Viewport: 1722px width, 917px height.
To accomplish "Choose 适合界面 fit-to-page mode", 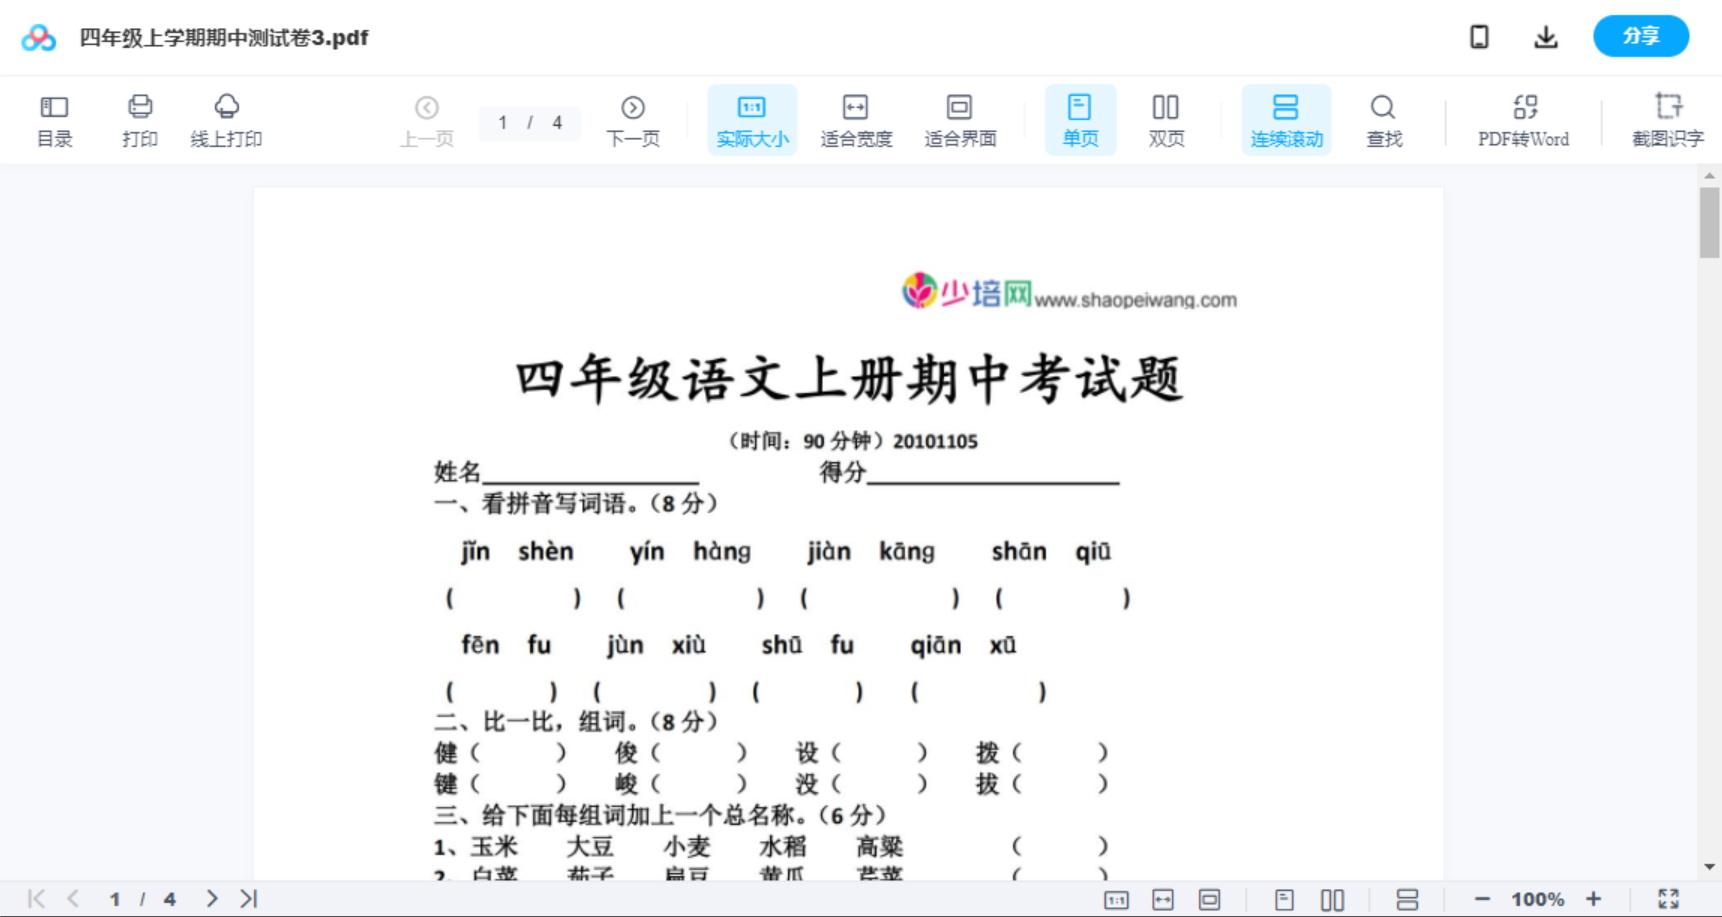I will (960, 119).
